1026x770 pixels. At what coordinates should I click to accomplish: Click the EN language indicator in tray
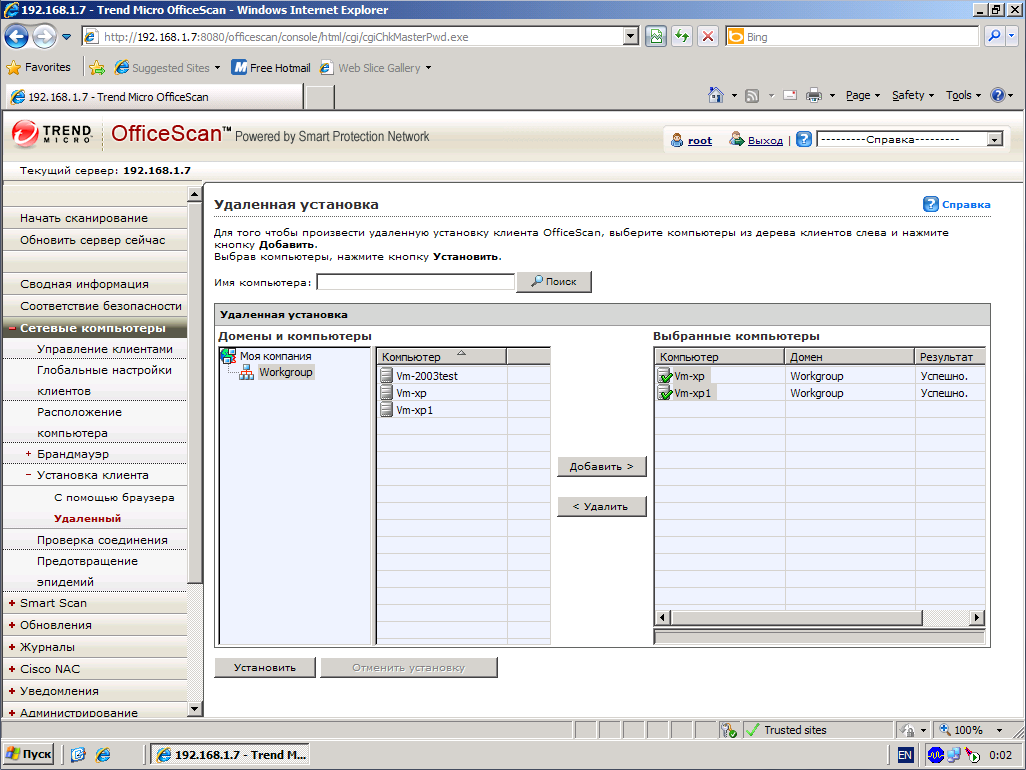(905, 755)
